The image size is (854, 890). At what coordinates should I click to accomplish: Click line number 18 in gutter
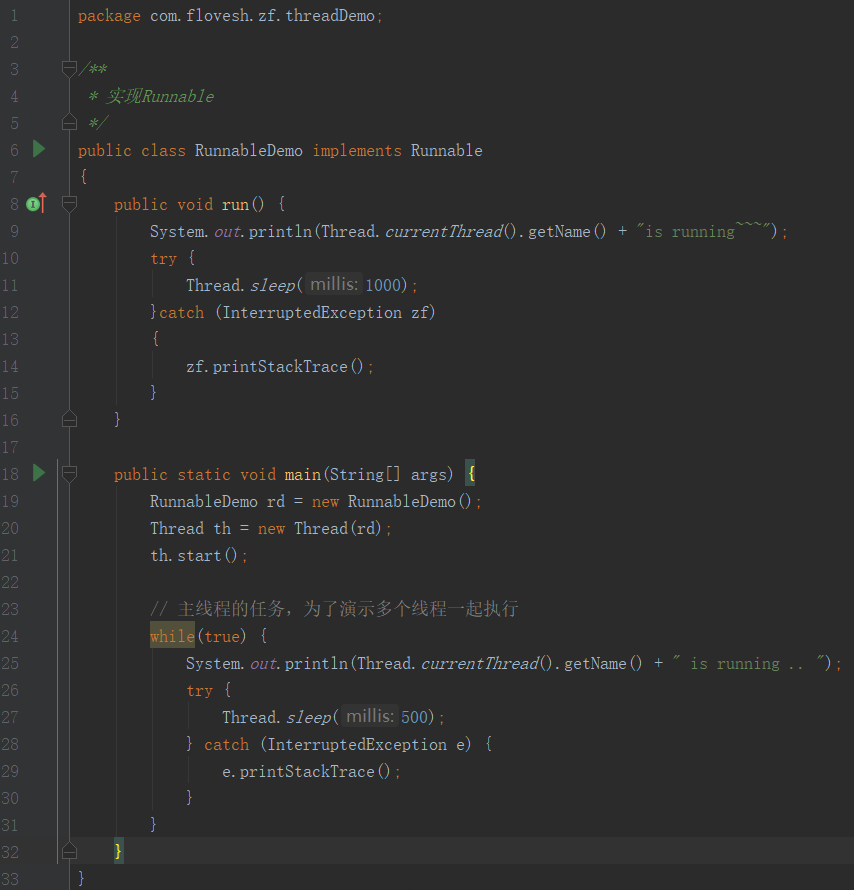[x=10, y=474]
